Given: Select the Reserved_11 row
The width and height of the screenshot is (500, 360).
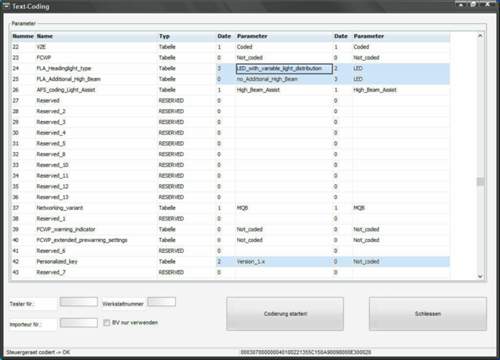Looking at the screenshot, I should [231, 176].
